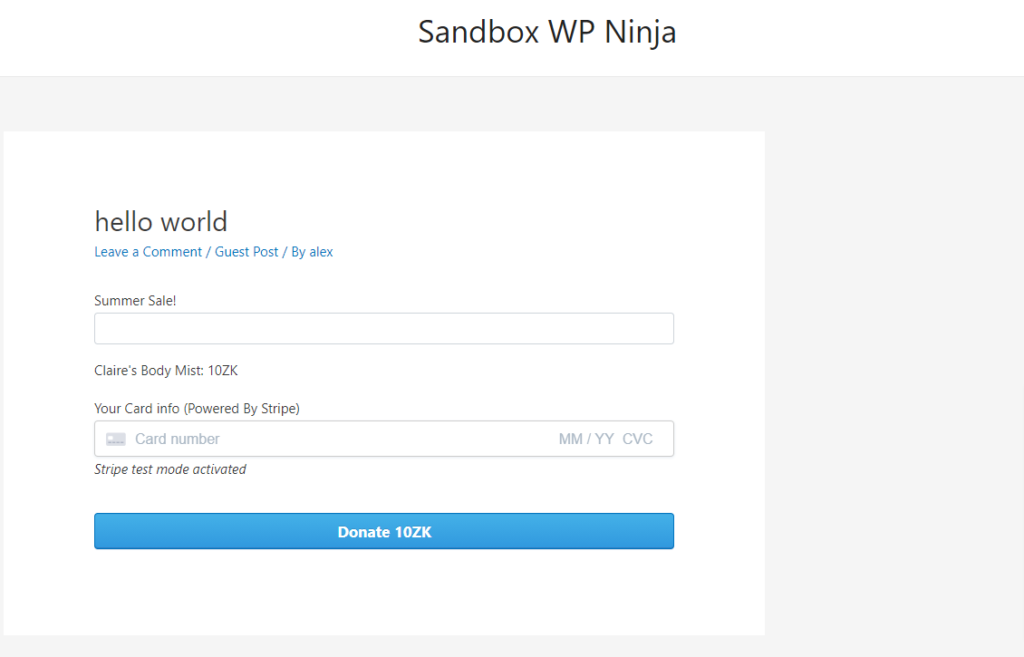
Task: Click the credit card icon in Stripe field
Action: tap(116, 439)
